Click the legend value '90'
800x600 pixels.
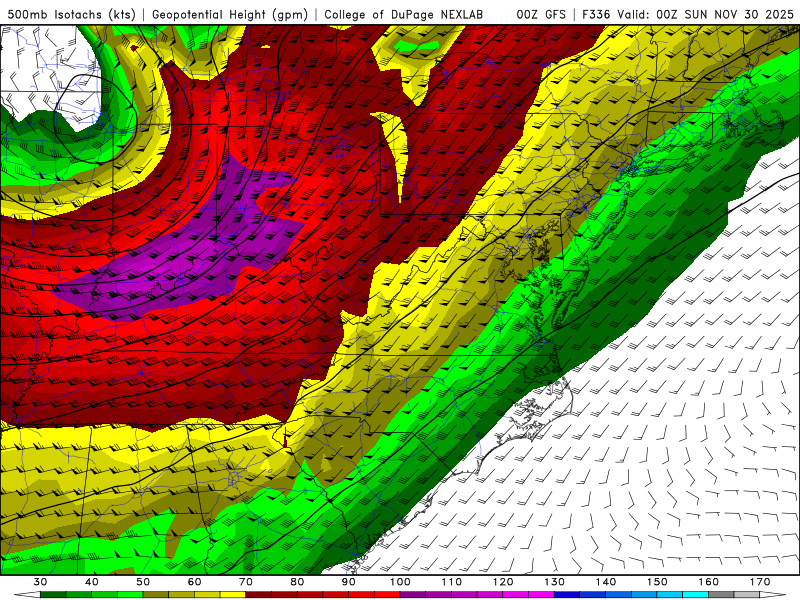coord(348,582)
